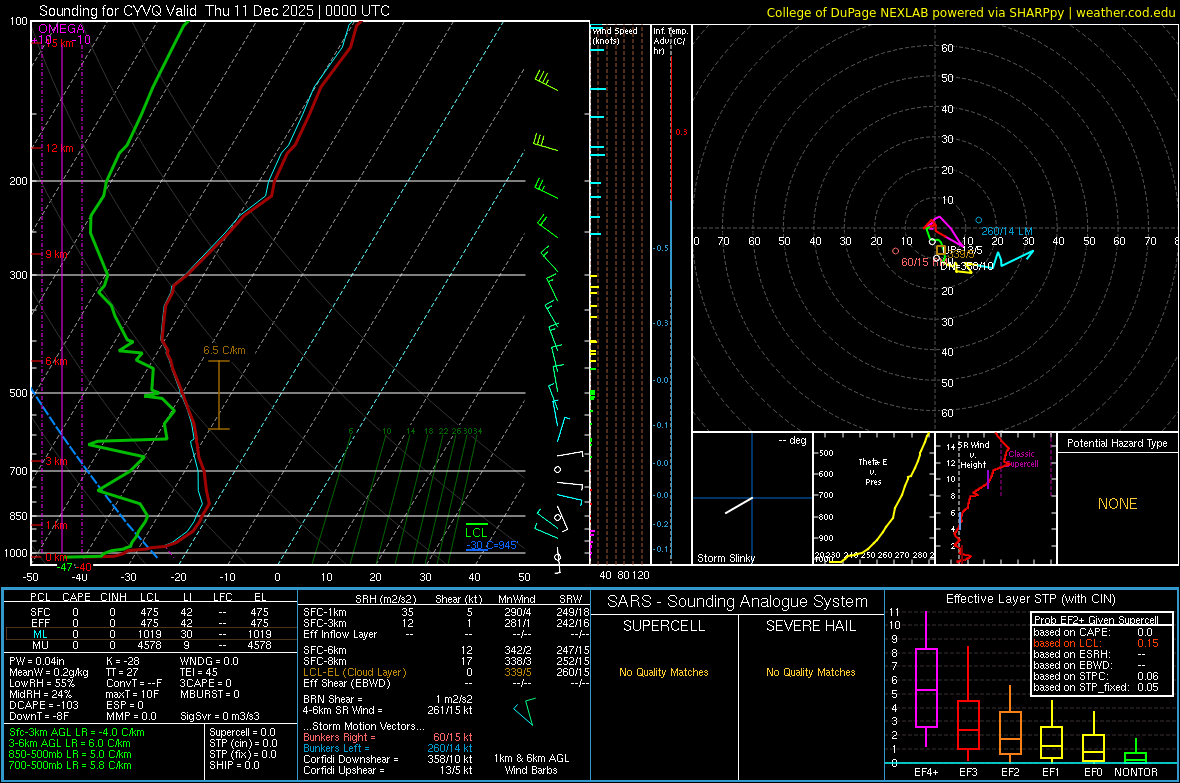
Task: Click the Potential Hazard Type header
Action: pos(1117,443)
